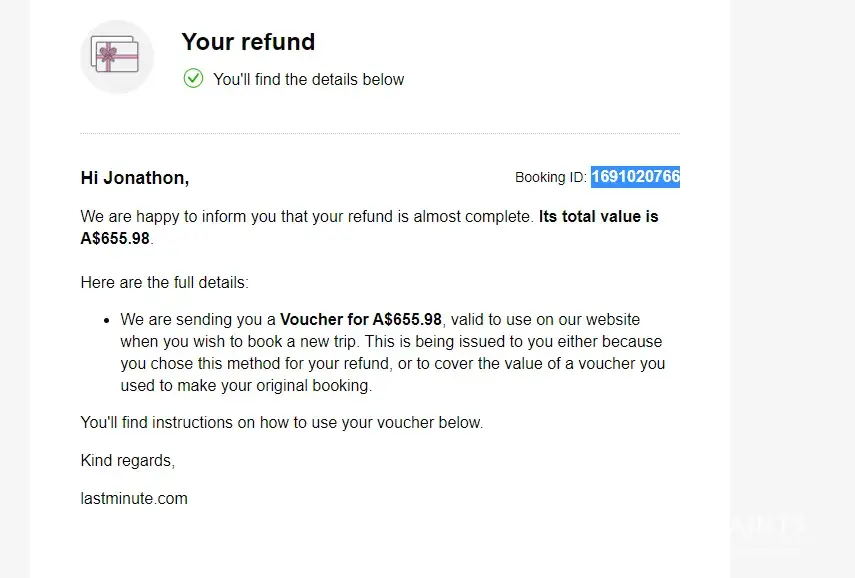855x578 pixels.
Task: Click the lastminute.com signature
Action: coord(134,498)
